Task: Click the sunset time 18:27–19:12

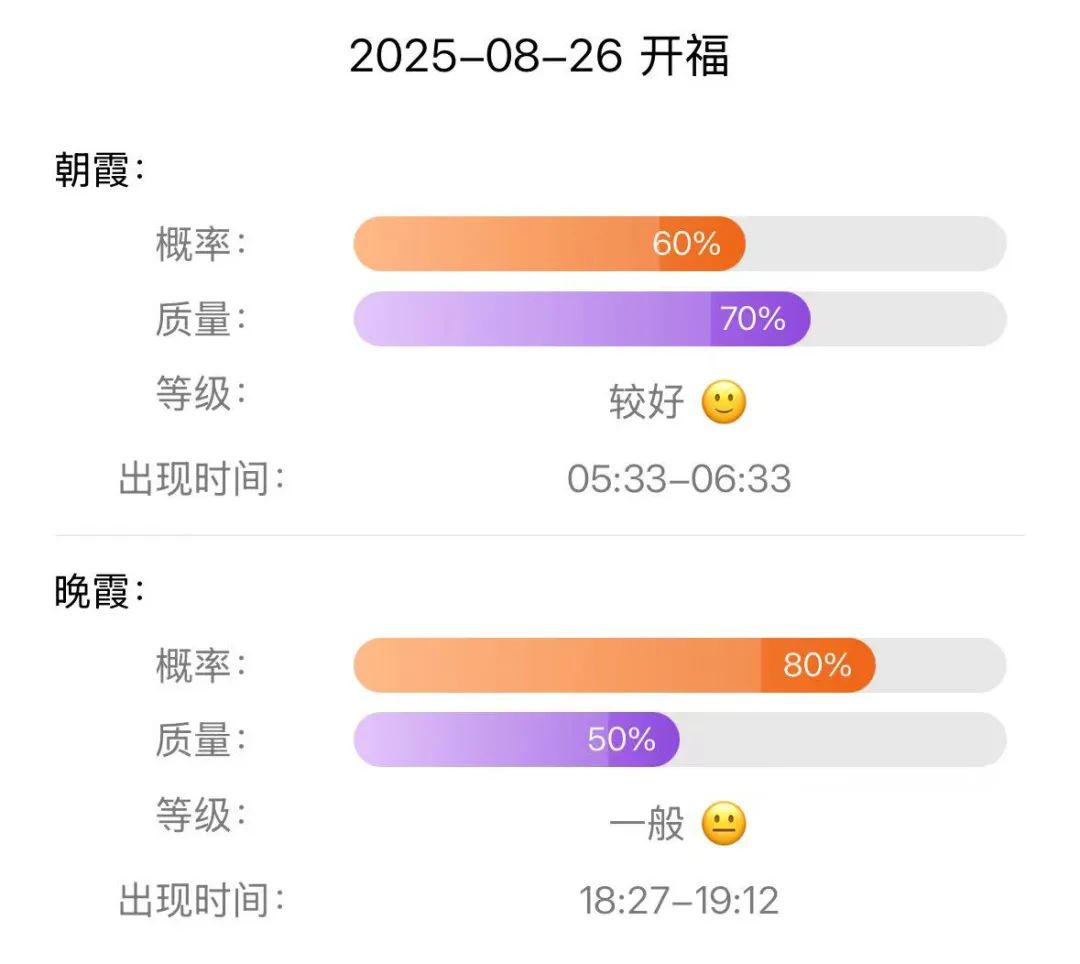Action: 678,901
